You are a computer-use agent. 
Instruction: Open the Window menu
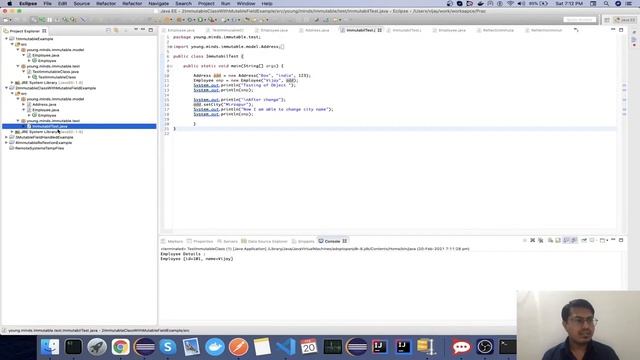point(246,3)
